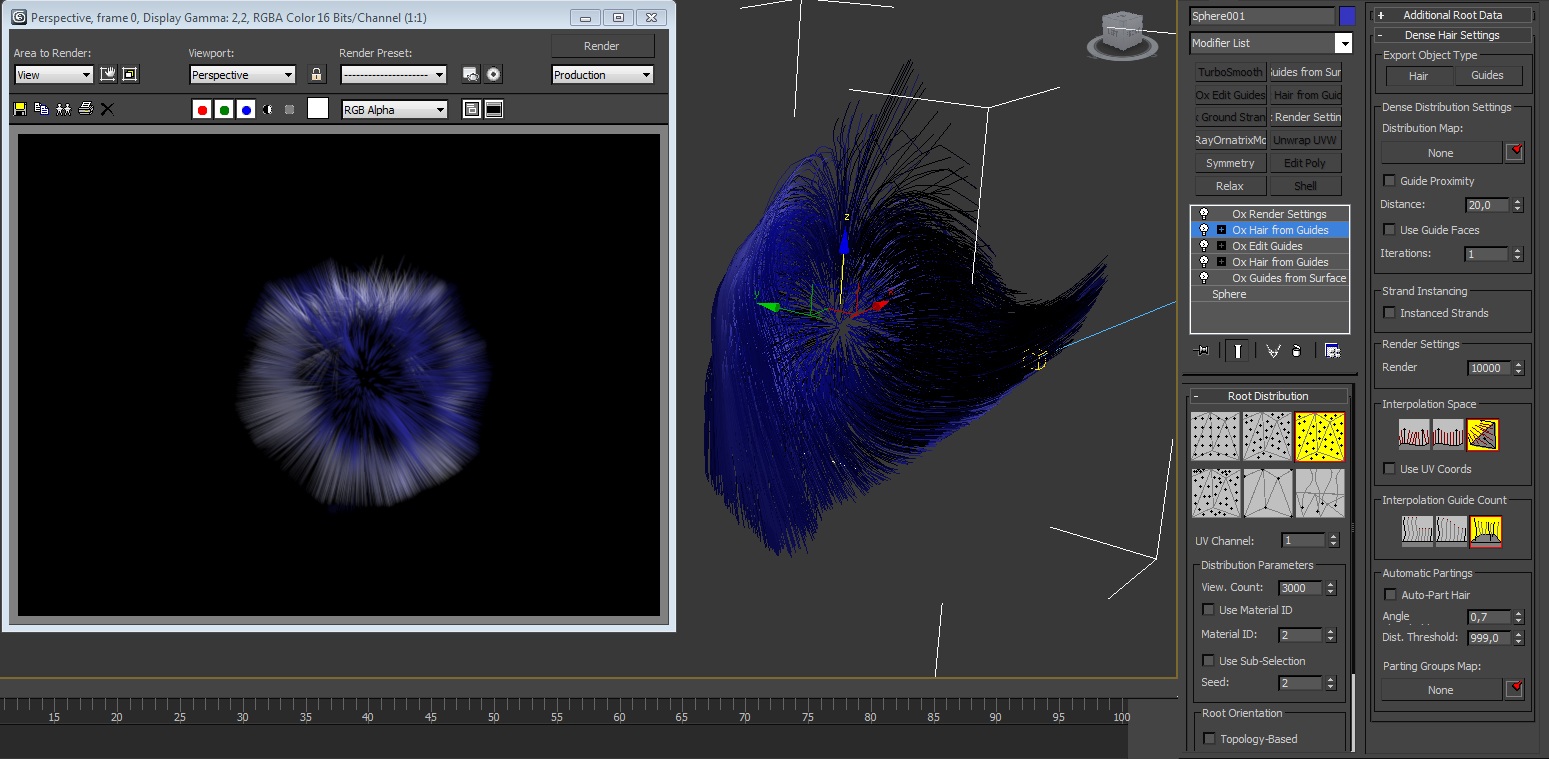Open the Render Setup icon
The width and height of the screenshot is (1549, 759).
(x=471, y=75)
